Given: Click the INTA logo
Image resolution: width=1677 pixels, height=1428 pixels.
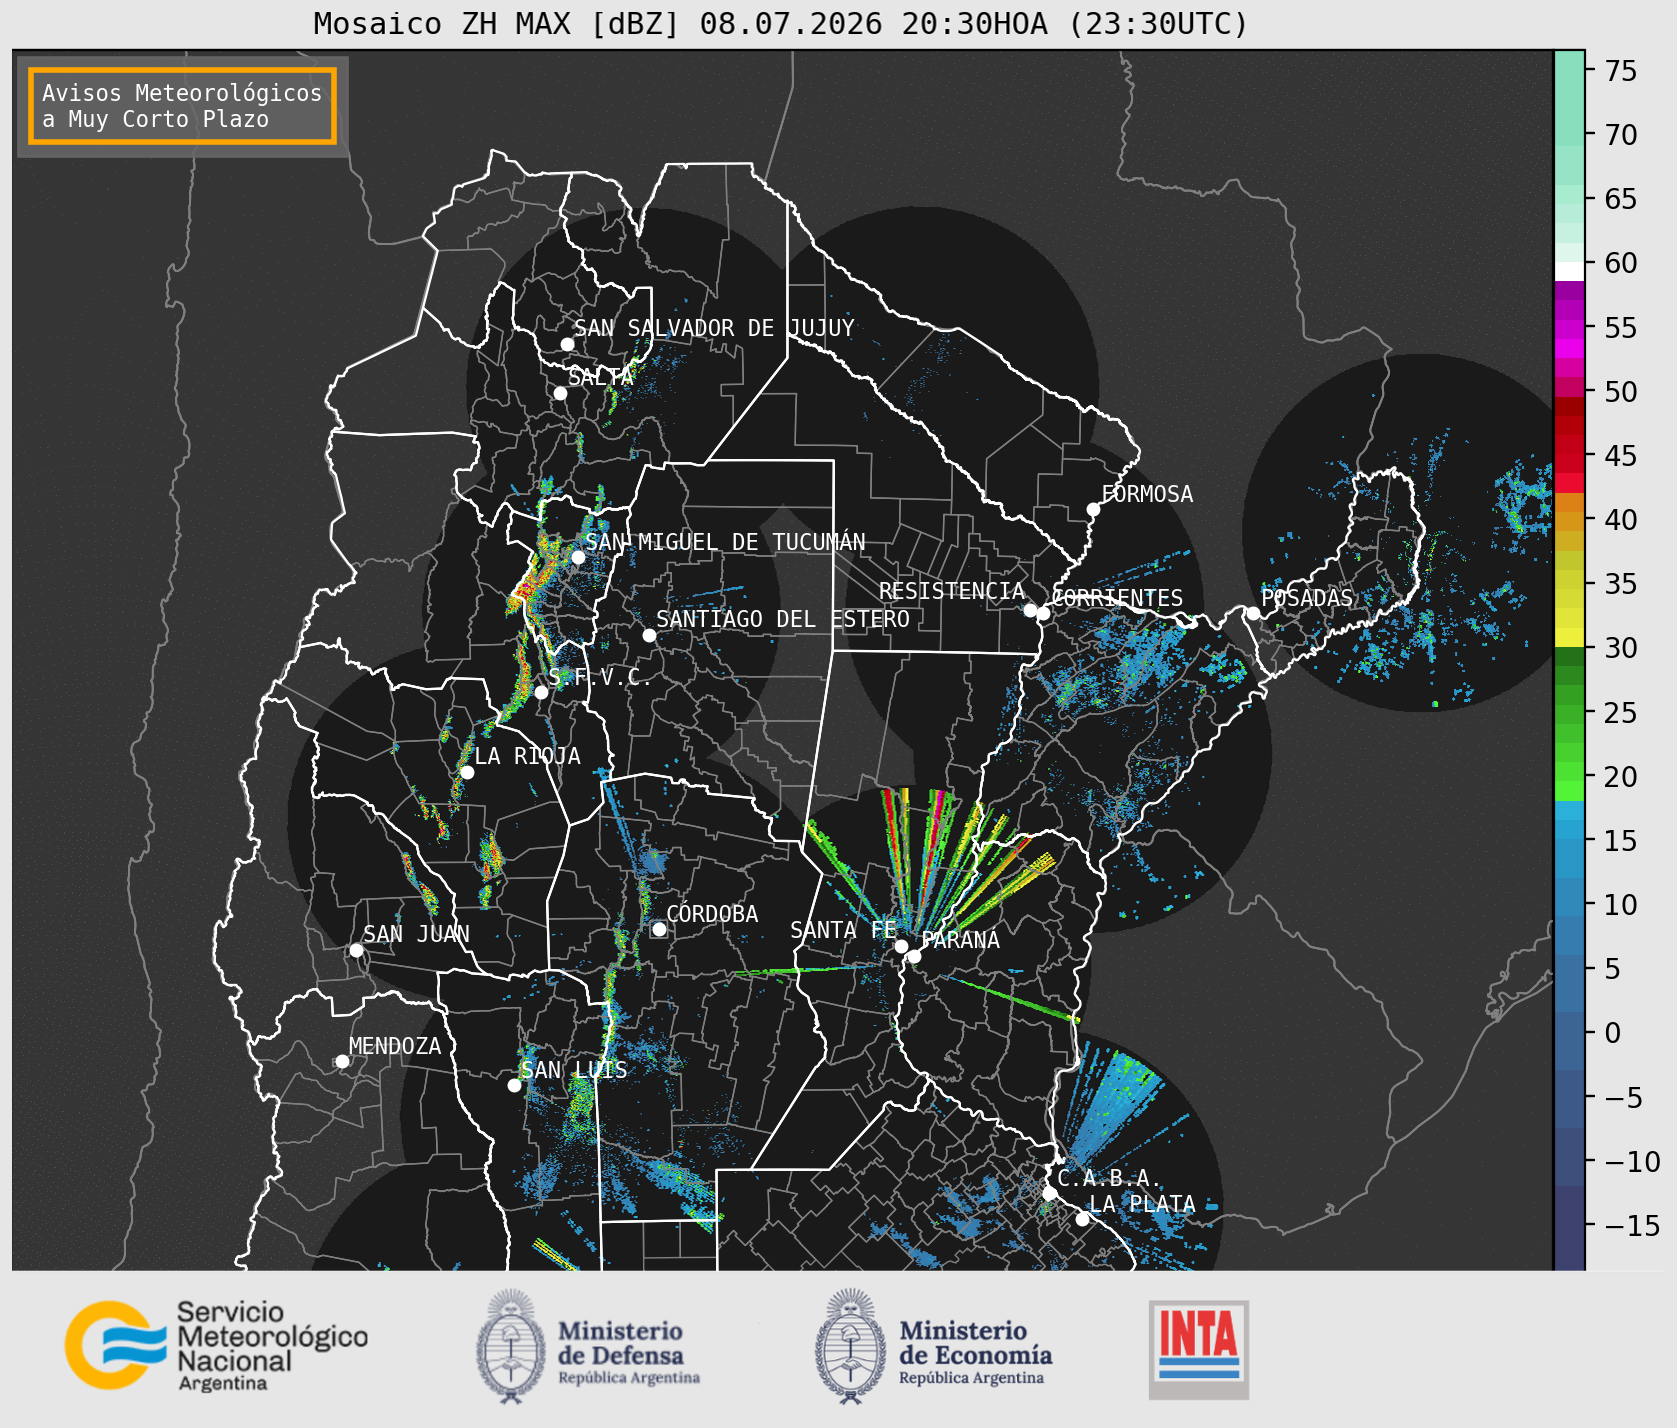Looking at the screenshot, I should coord(1198,1349).
